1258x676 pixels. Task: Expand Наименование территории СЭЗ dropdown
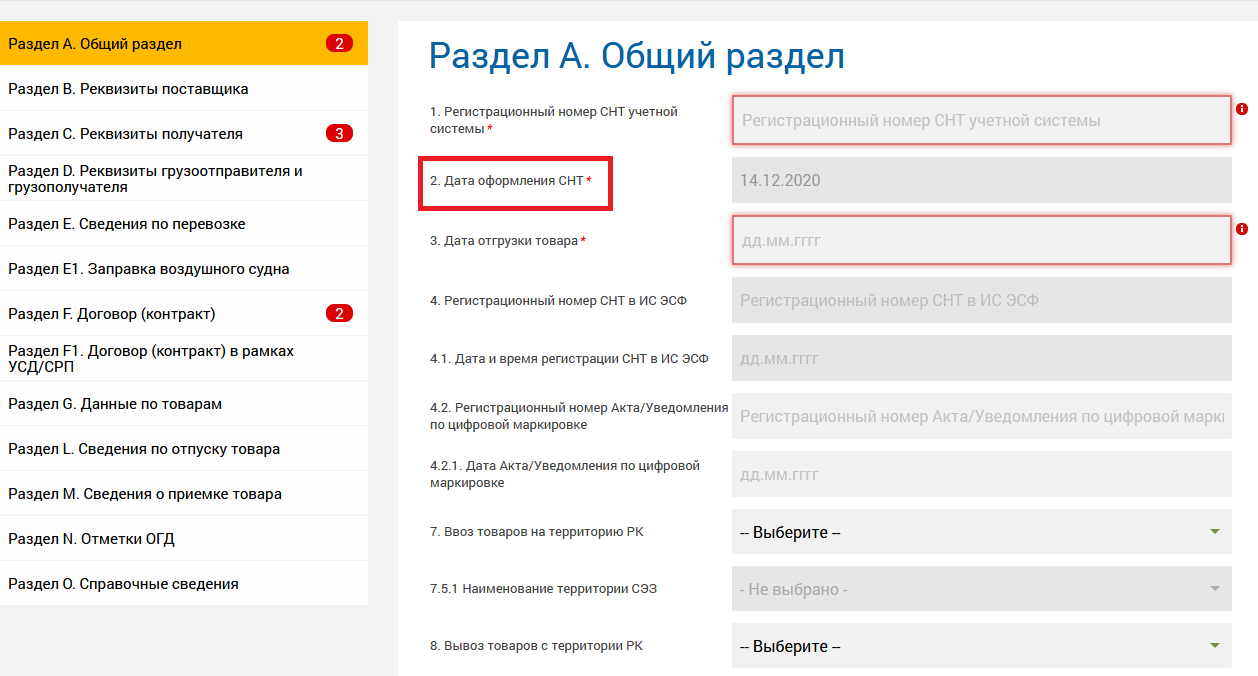pos(982,589)
